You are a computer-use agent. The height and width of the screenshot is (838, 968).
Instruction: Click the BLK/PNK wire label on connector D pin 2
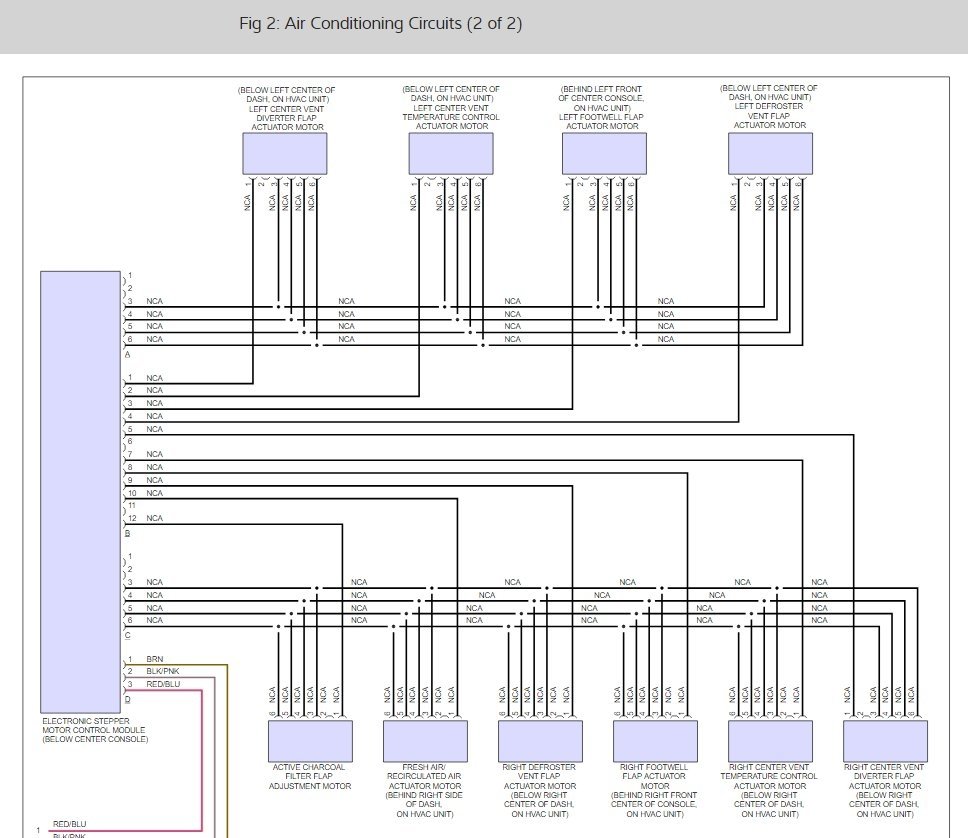(x=163, y=671)
